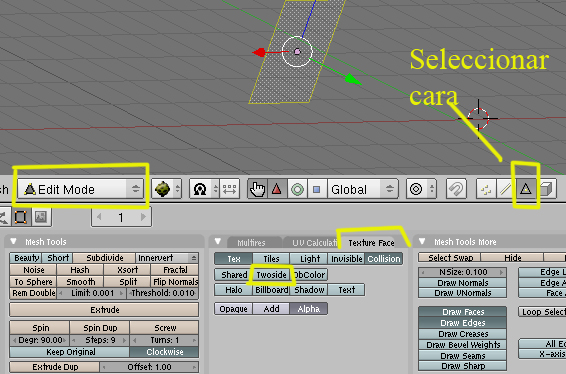Select the green ring rotate manipulator
Image resolution: width=566 pixels, height=374 pixels.
coord(297,189)
